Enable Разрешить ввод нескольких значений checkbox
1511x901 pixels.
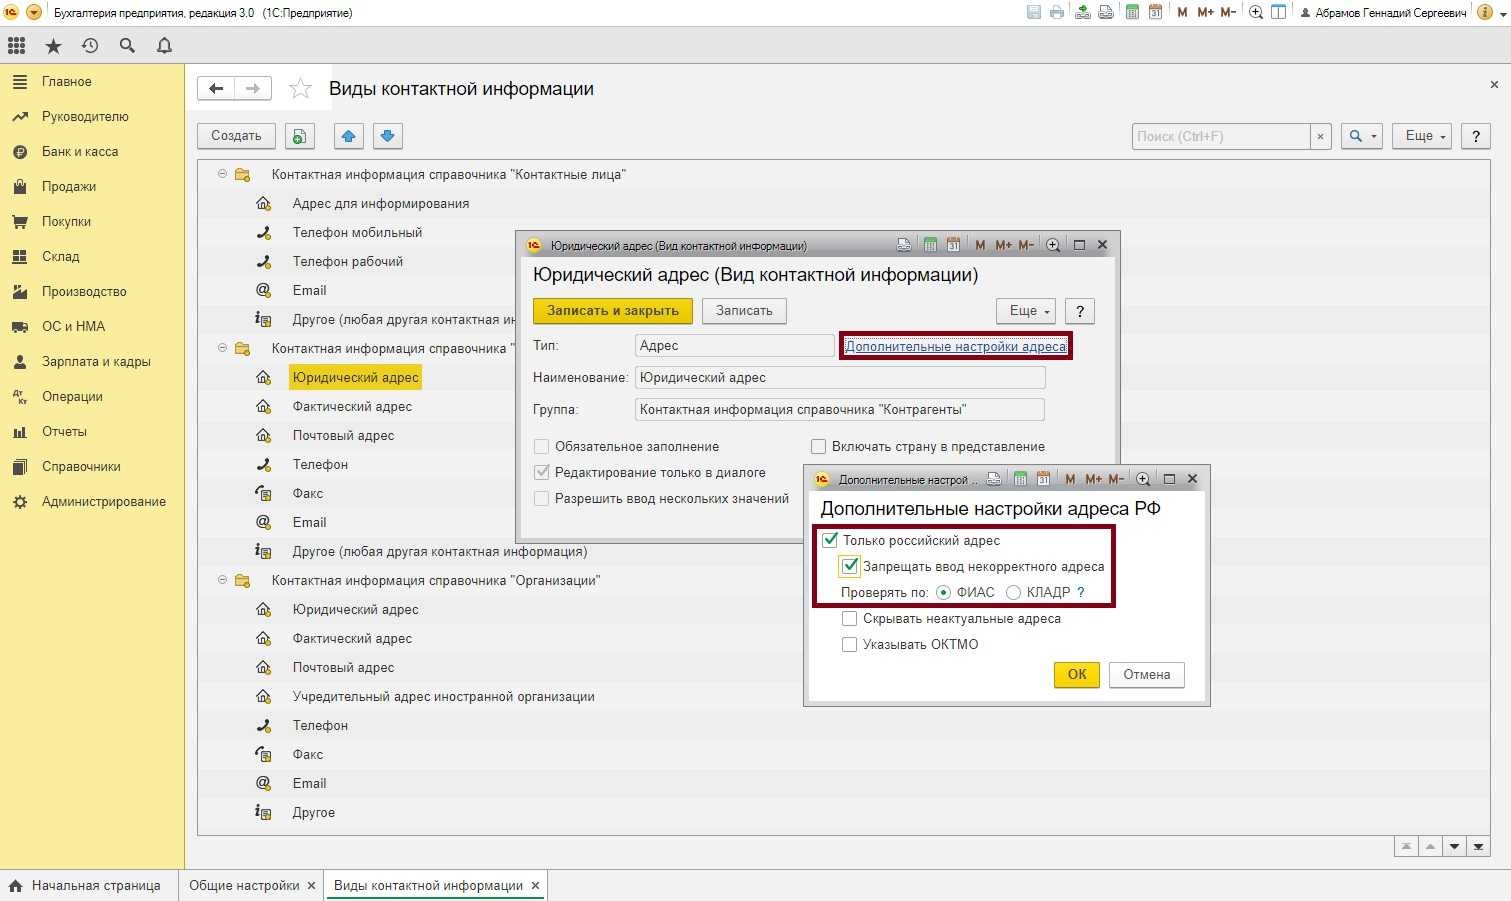[x=541, y=498]
